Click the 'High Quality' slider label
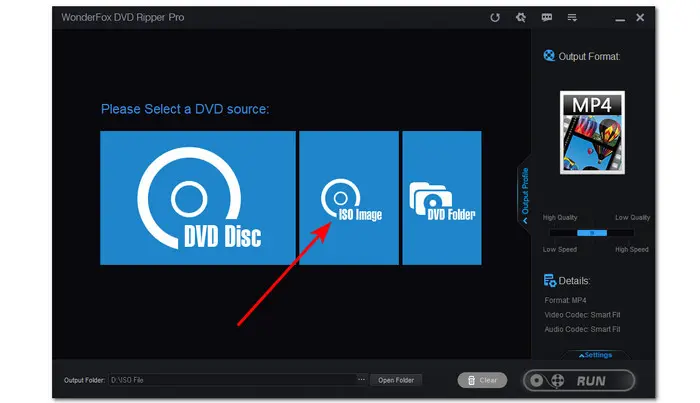Screen dimensions: 700x403 560,217
